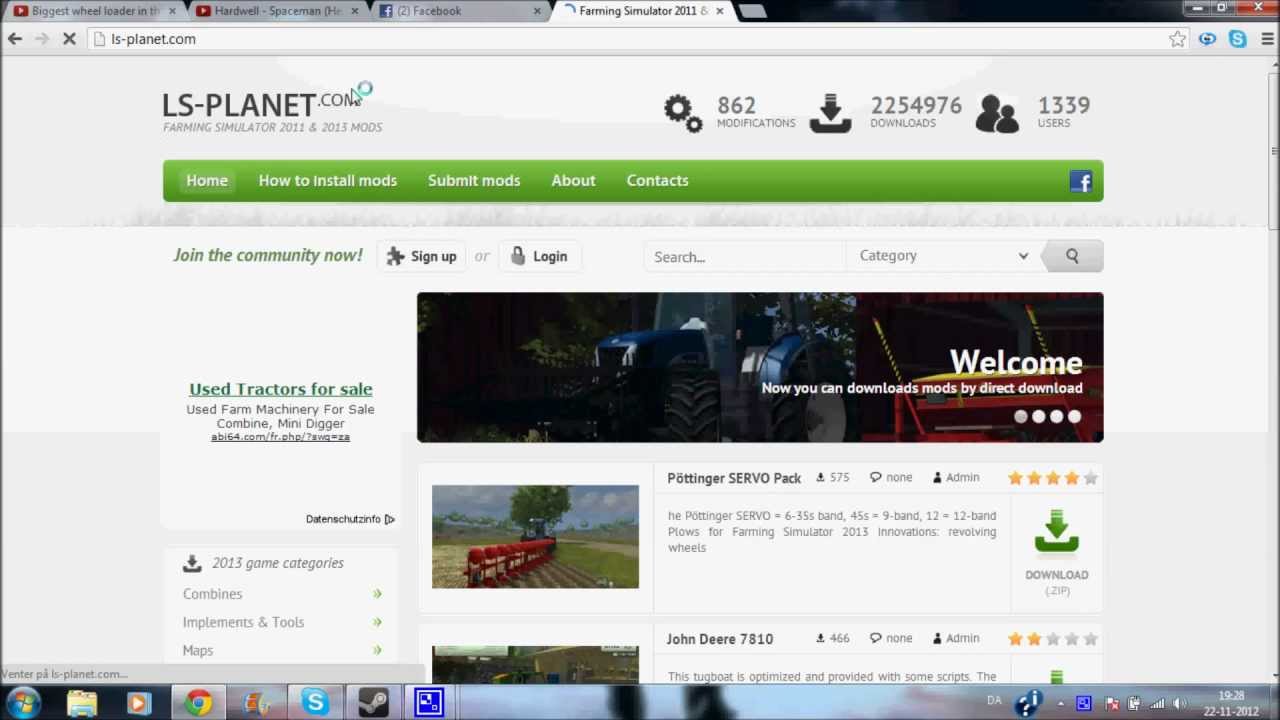Screen dimensions: 1280x720
Task: Select the third banner slide dot
Action: 1057,416
